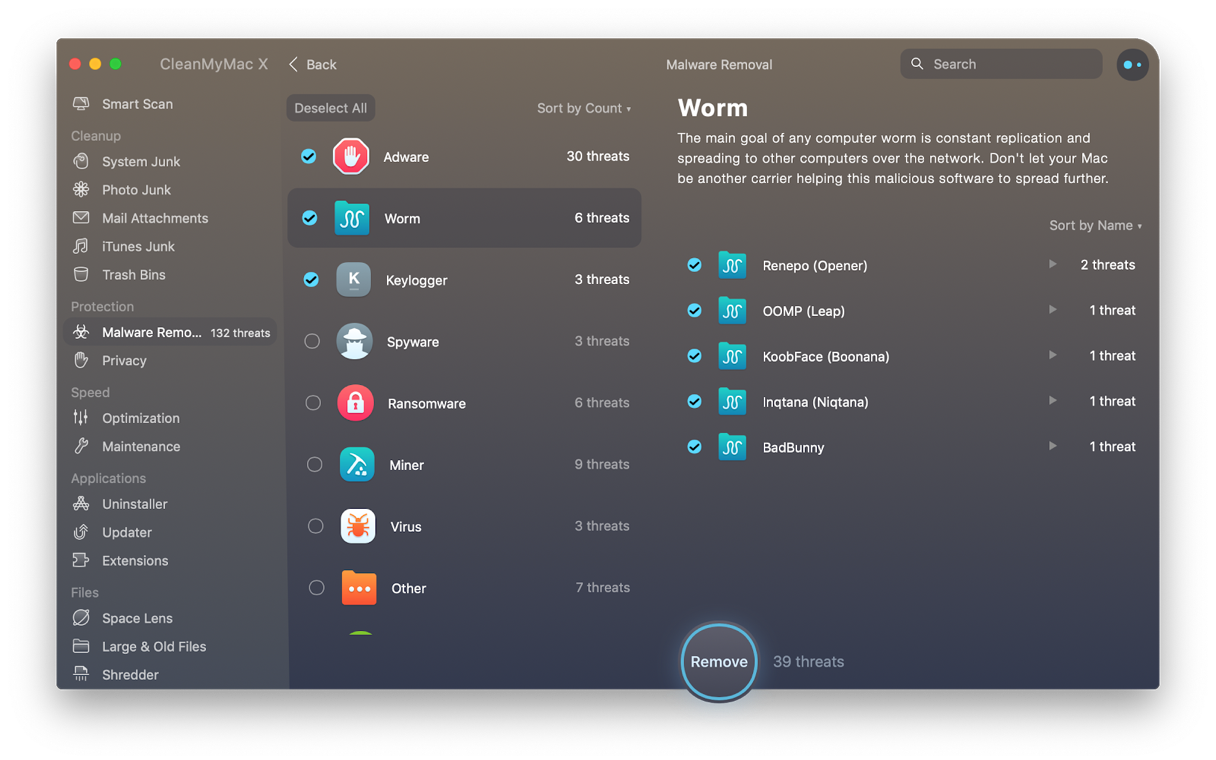Screen dimensions: 1216x760
Task: Check the Virus category checkbox
Action: tap(315, 526)
